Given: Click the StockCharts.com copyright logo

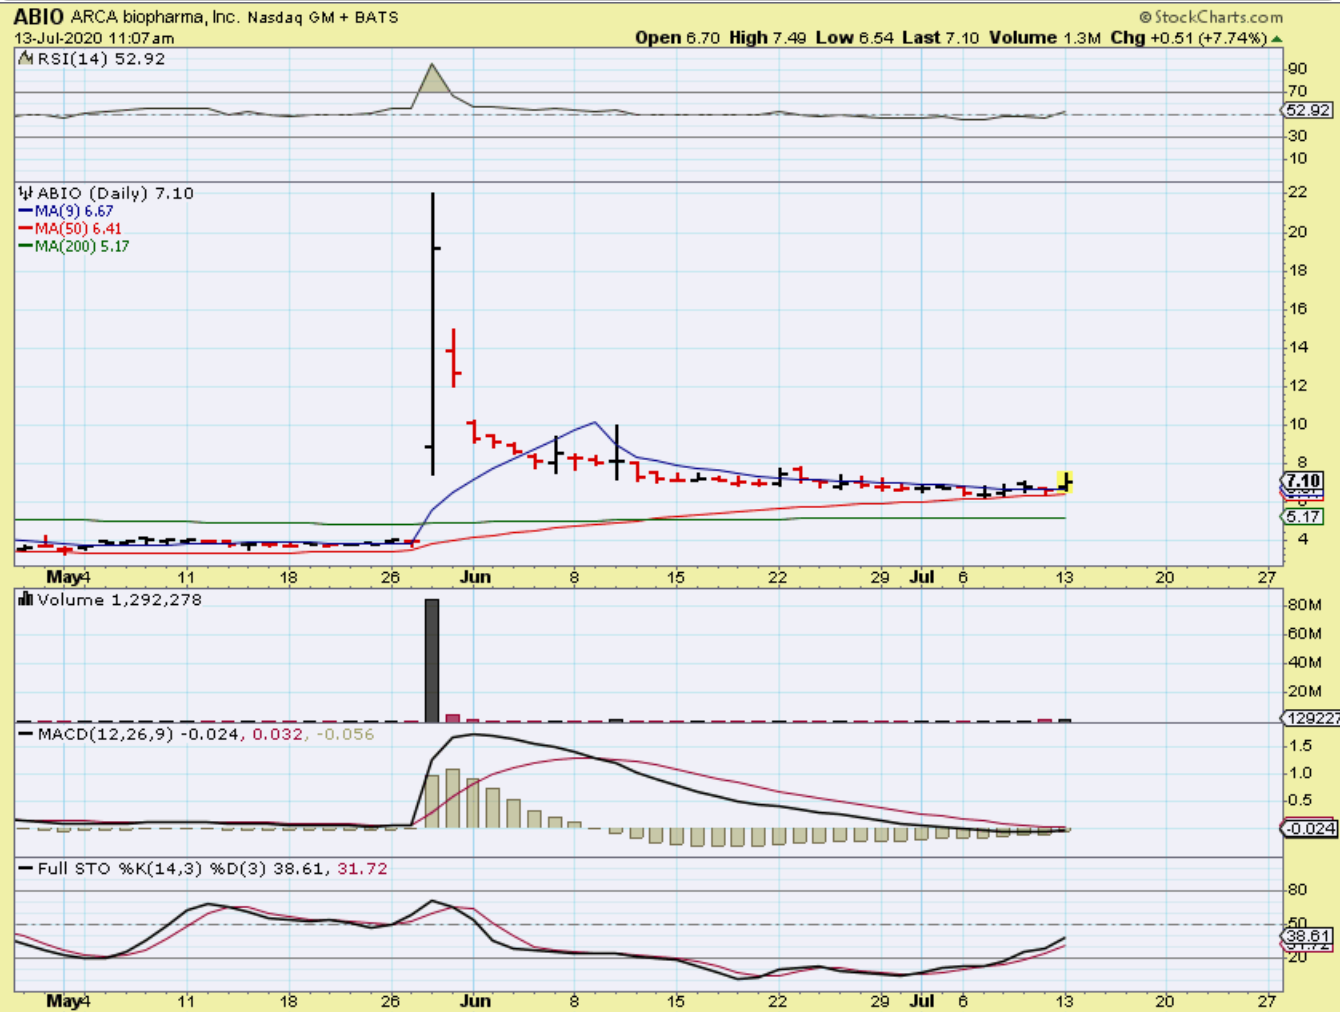Looking at the screenshot, I should 1211,17.
